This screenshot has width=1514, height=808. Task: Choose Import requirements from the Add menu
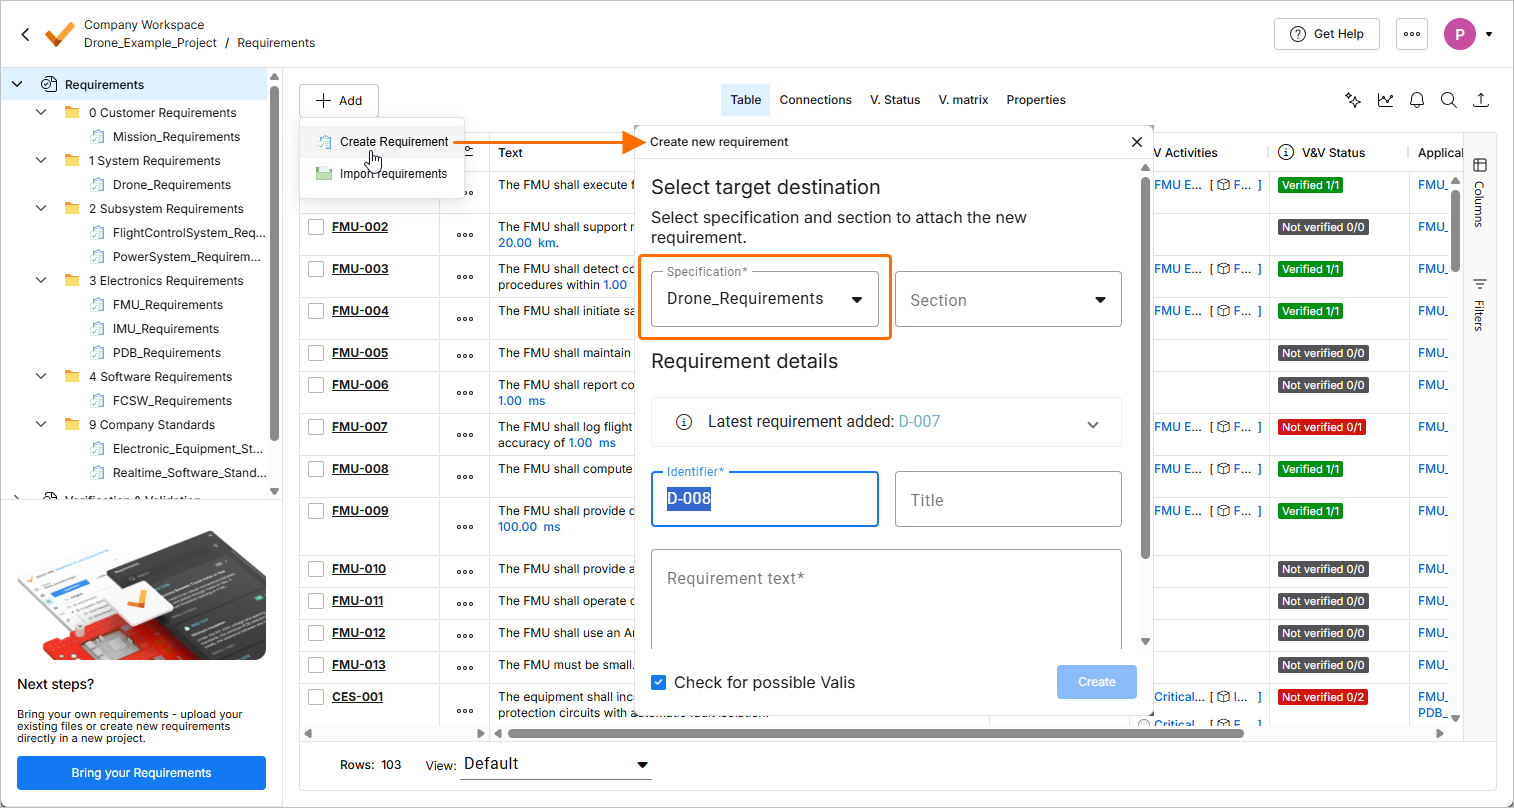[392, 174]
